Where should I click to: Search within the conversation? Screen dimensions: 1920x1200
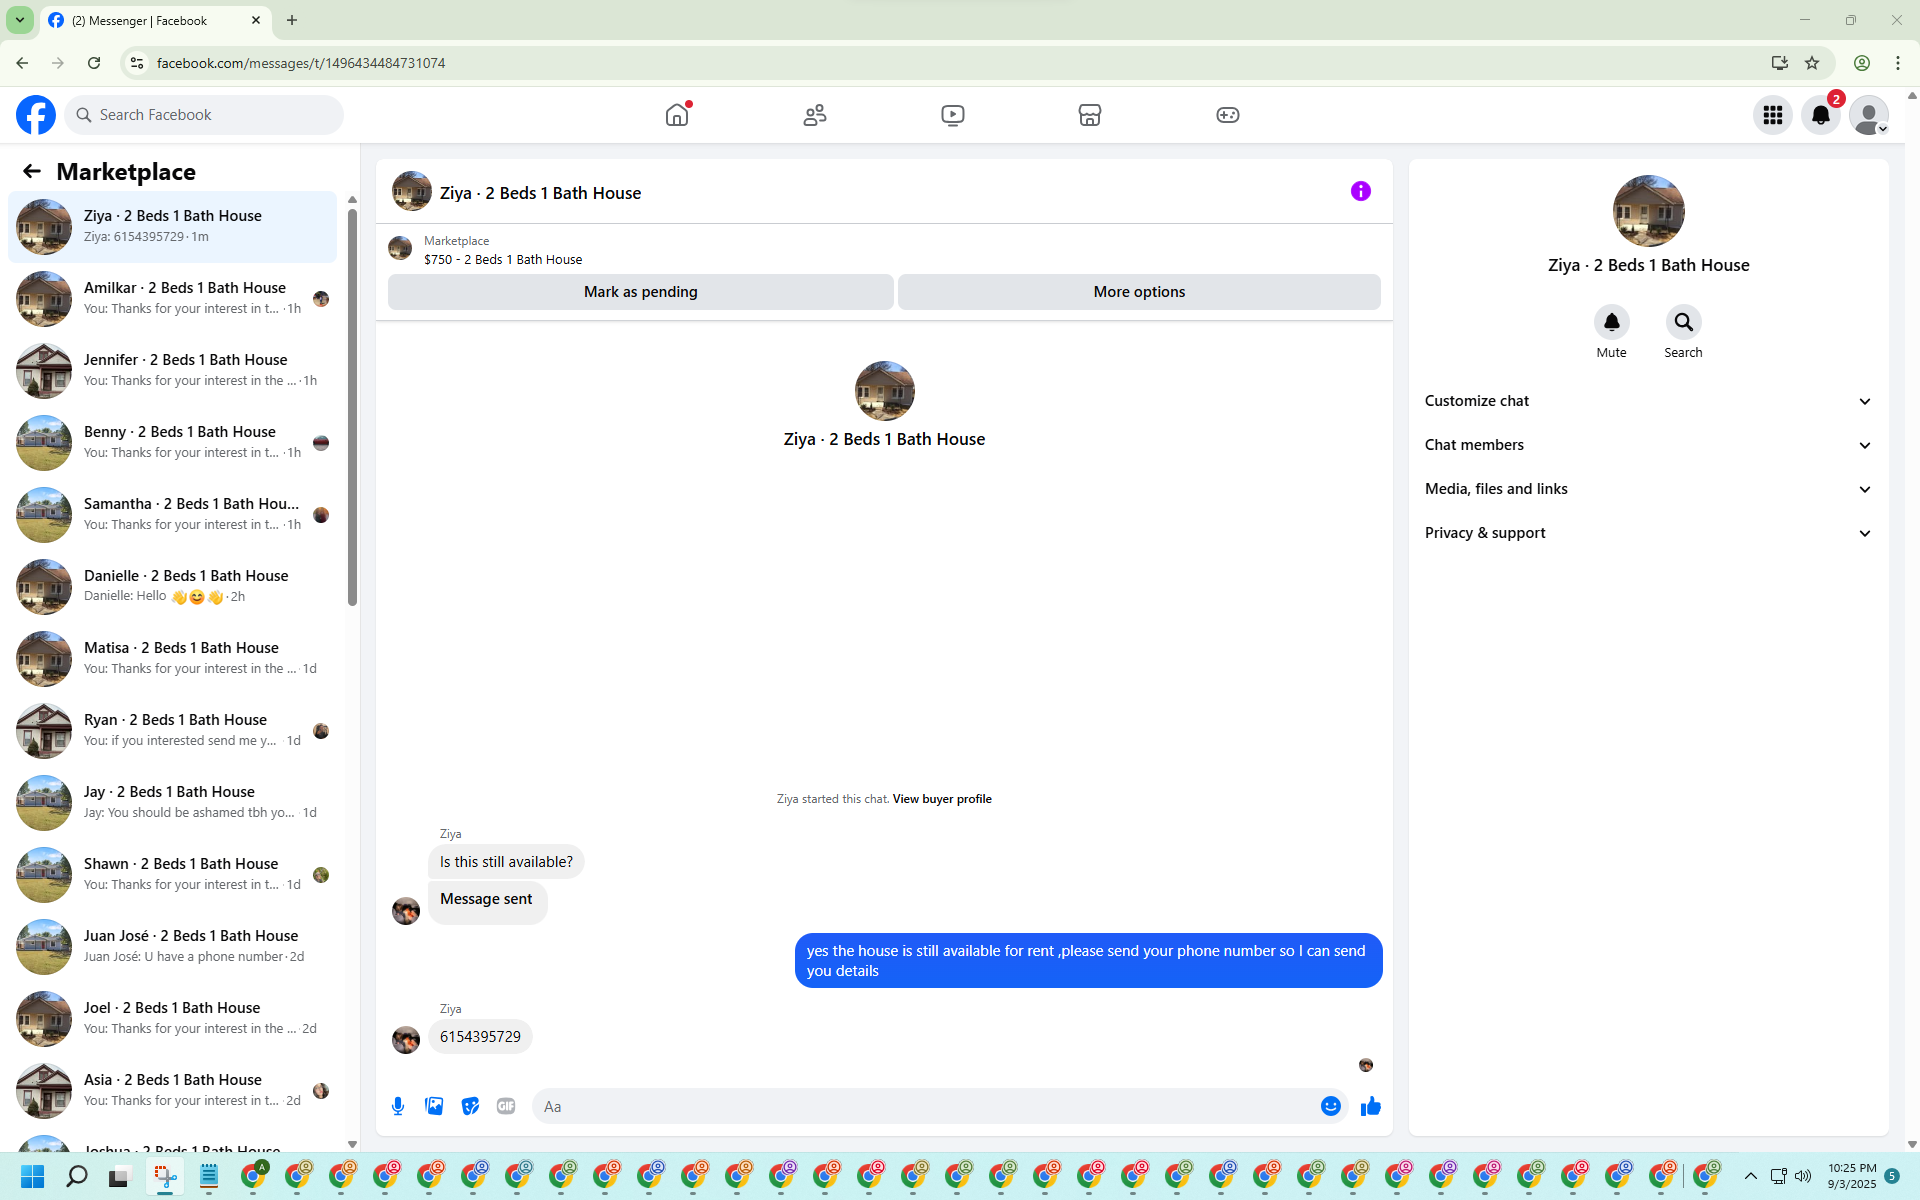[1684, 322]
